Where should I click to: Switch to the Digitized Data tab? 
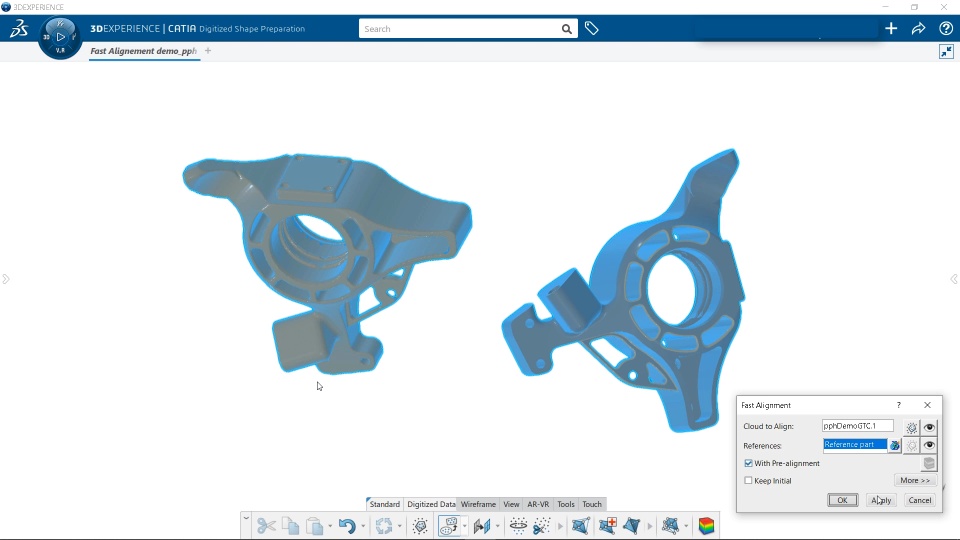[x=431, y=504]
